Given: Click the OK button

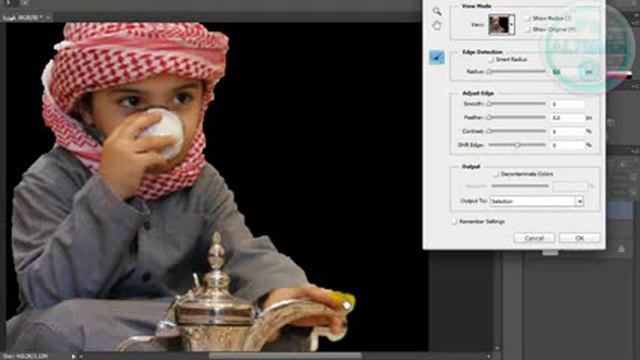Looking at the screenshot, I should 579,238.
